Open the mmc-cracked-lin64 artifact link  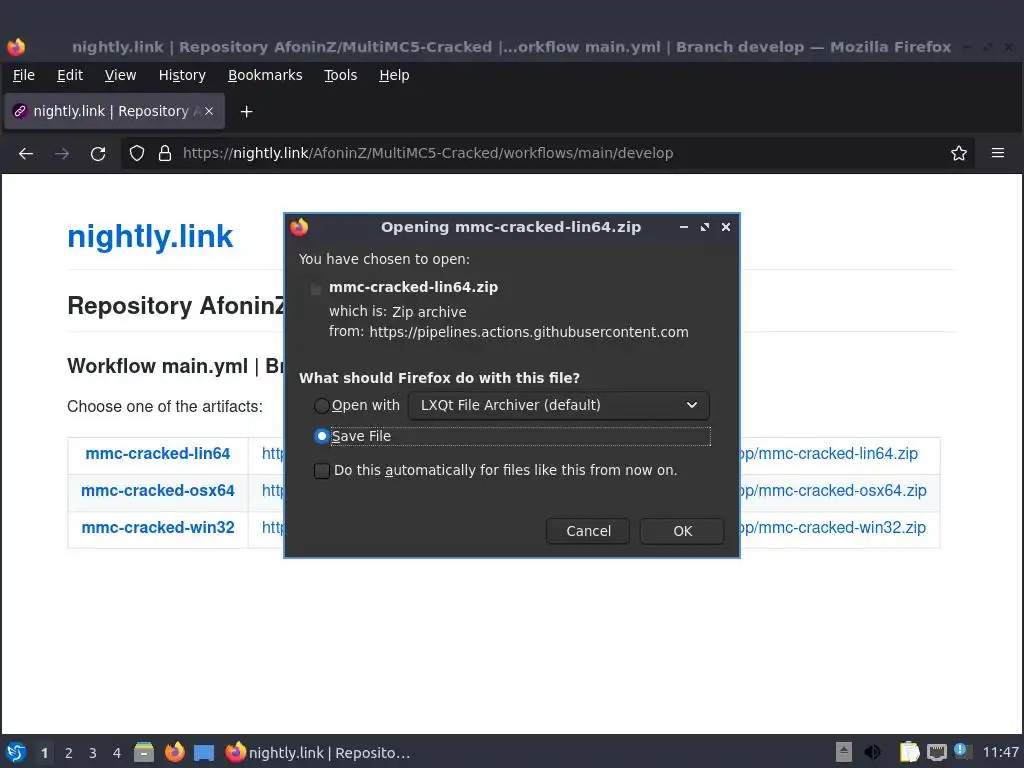coord(157,453)
